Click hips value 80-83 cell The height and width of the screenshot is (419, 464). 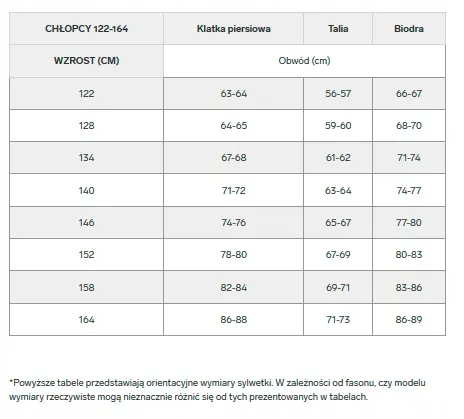click(x=409, y=255)
